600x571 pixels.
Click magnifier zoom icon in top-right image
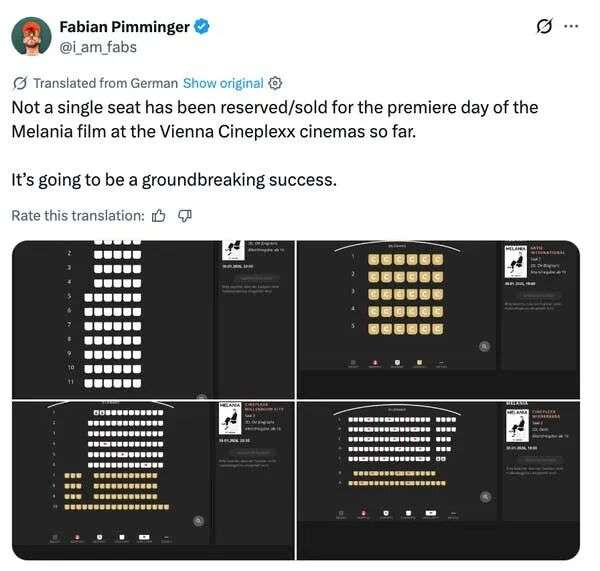(x=485, y=345)
